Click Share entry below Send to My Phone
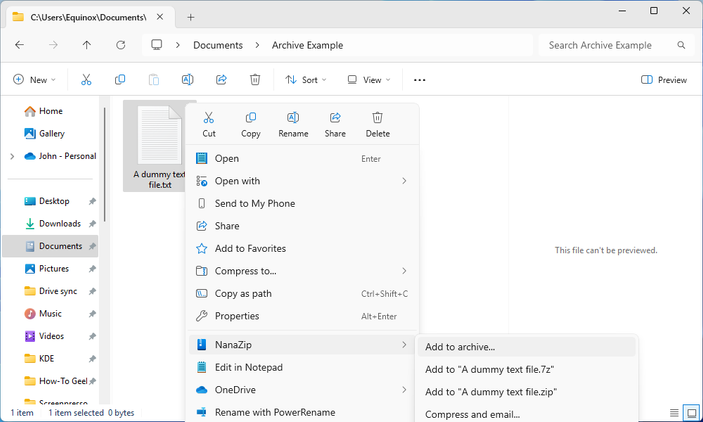703x422 pixels. point(302,226)
